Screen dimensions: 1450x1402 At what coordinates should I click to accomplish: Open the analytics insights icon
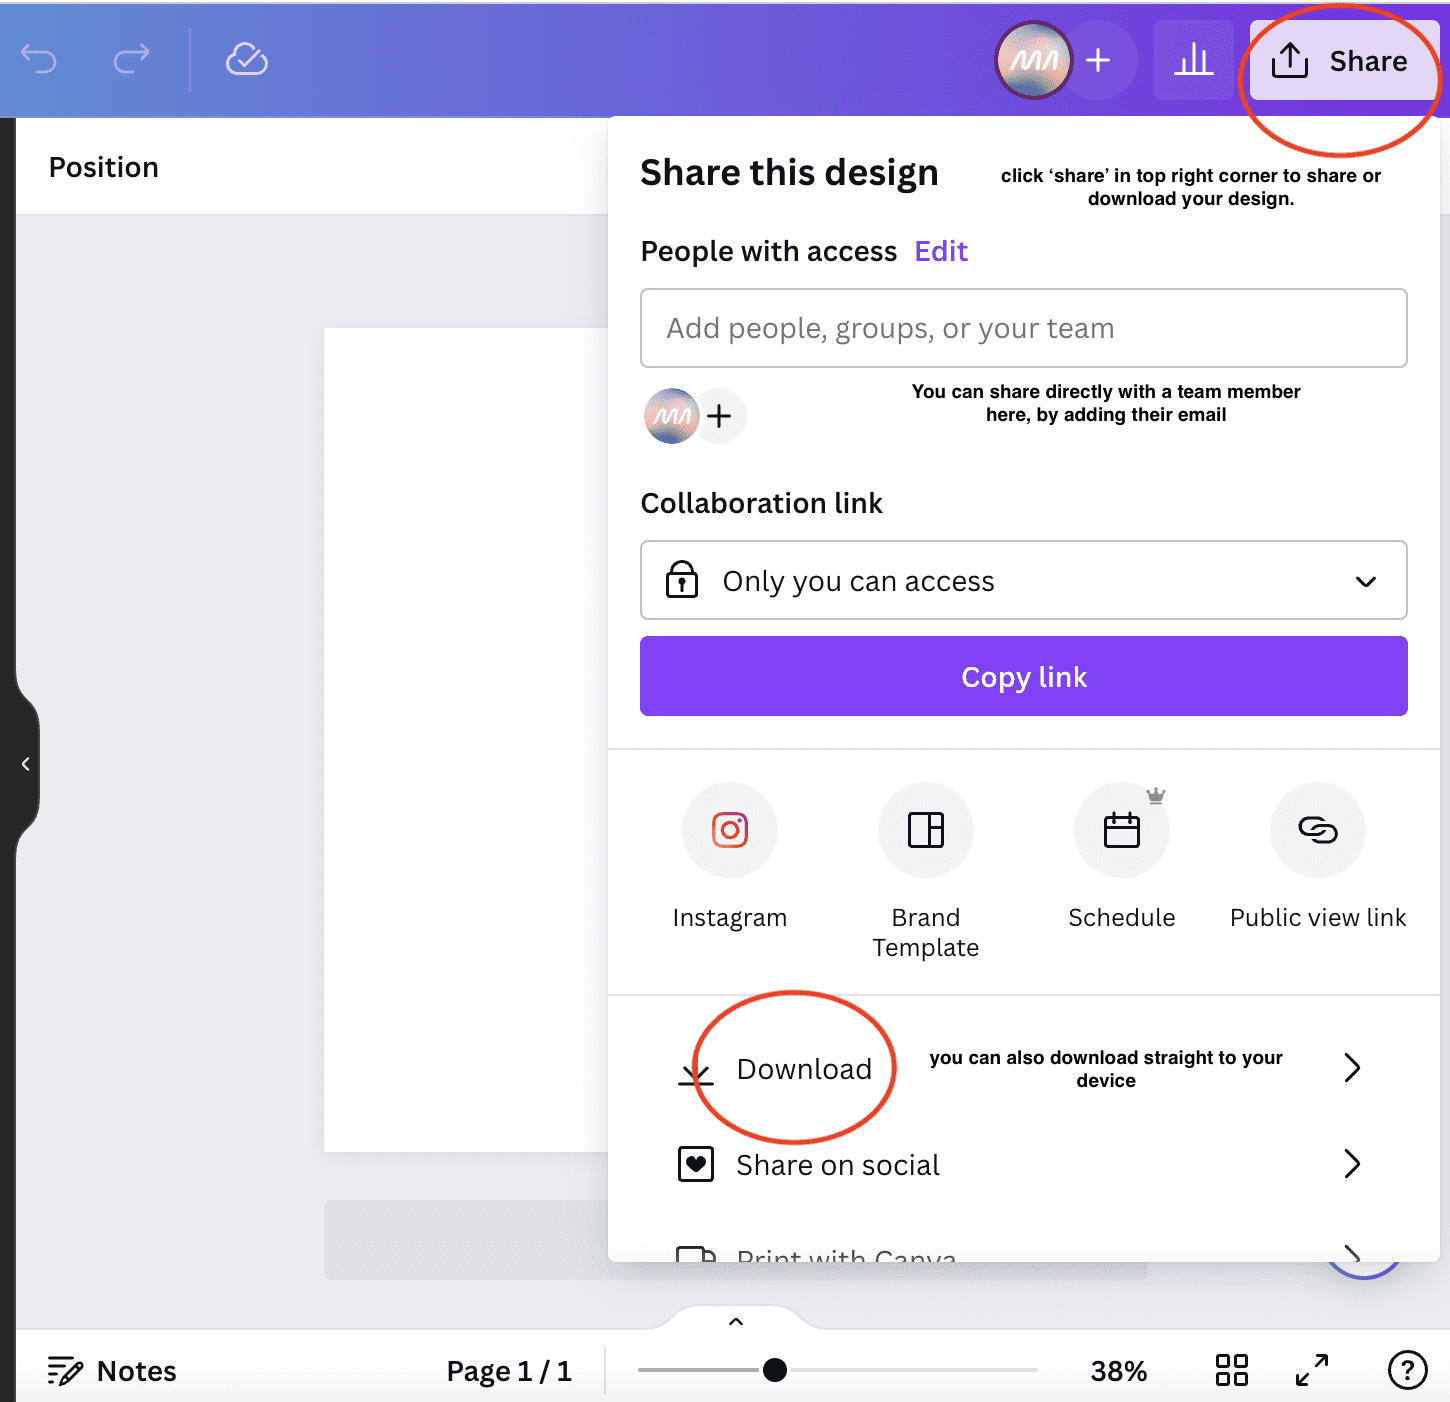click(x=1192, y=60)
